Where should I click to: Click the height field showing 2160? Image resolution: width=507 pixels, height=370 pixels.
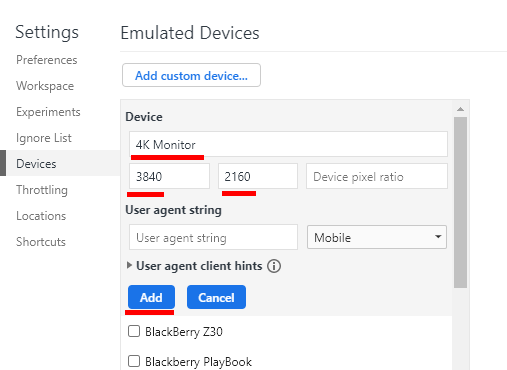tap(258, 176)
